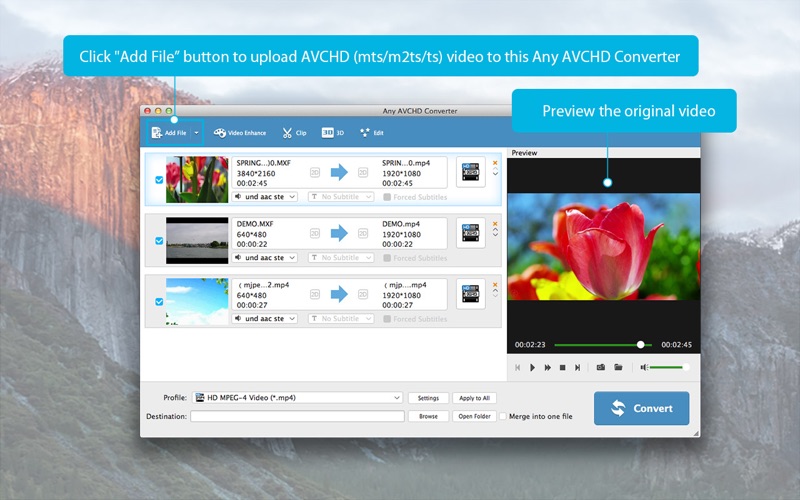Open the 3D settings tool
Viewport: 800px width, 500px height.
(x=333, y=133)
